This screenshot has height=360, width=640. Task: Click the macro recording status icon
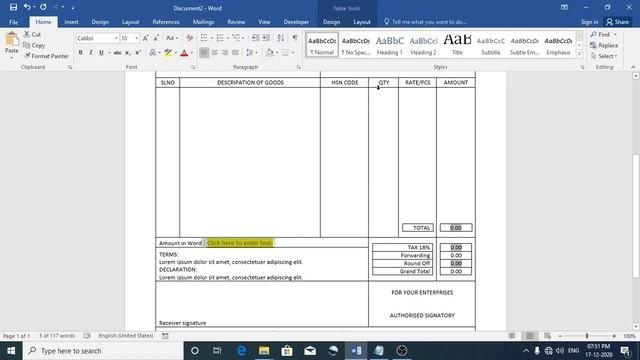(x=165, y=336)
